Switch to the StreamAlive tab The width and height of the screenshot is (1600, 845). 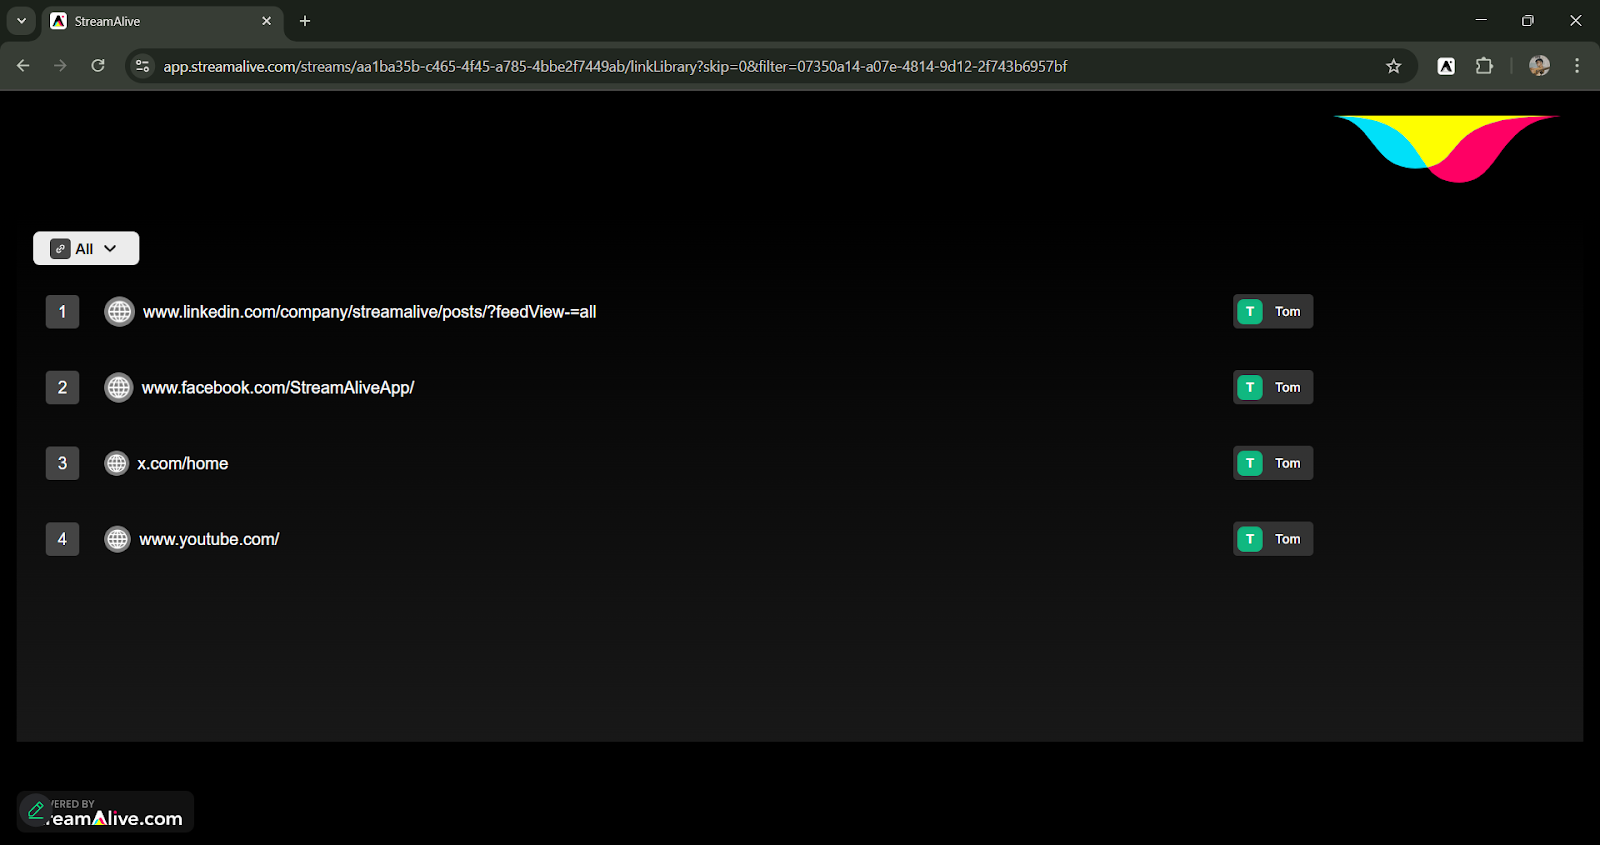pos(162,21)
